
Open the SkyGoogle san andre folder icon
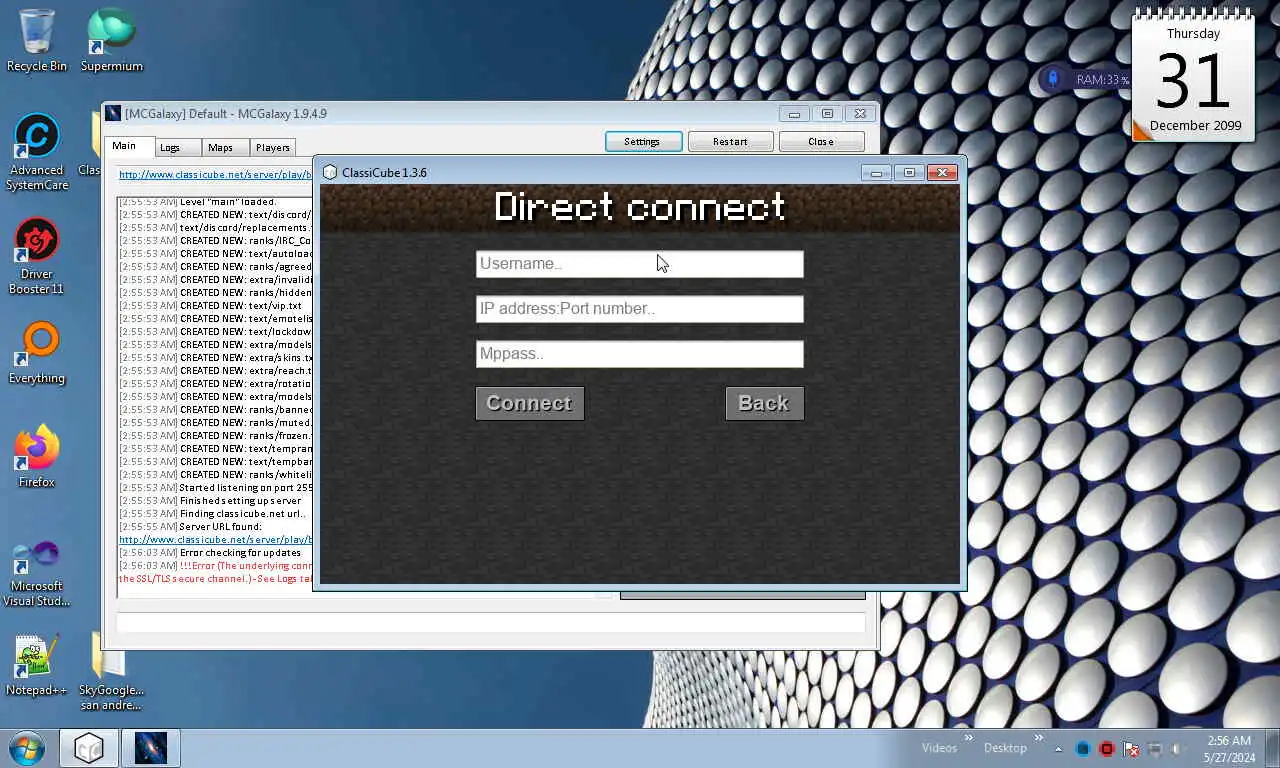pos(111,671)
